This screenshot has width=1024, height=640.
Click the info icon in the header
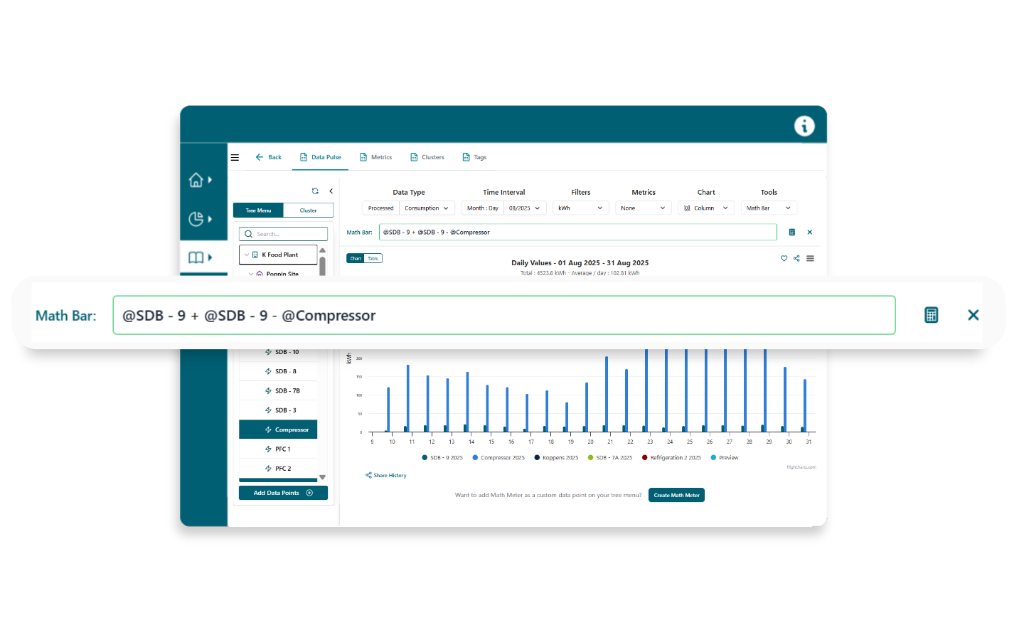(805, 126)
